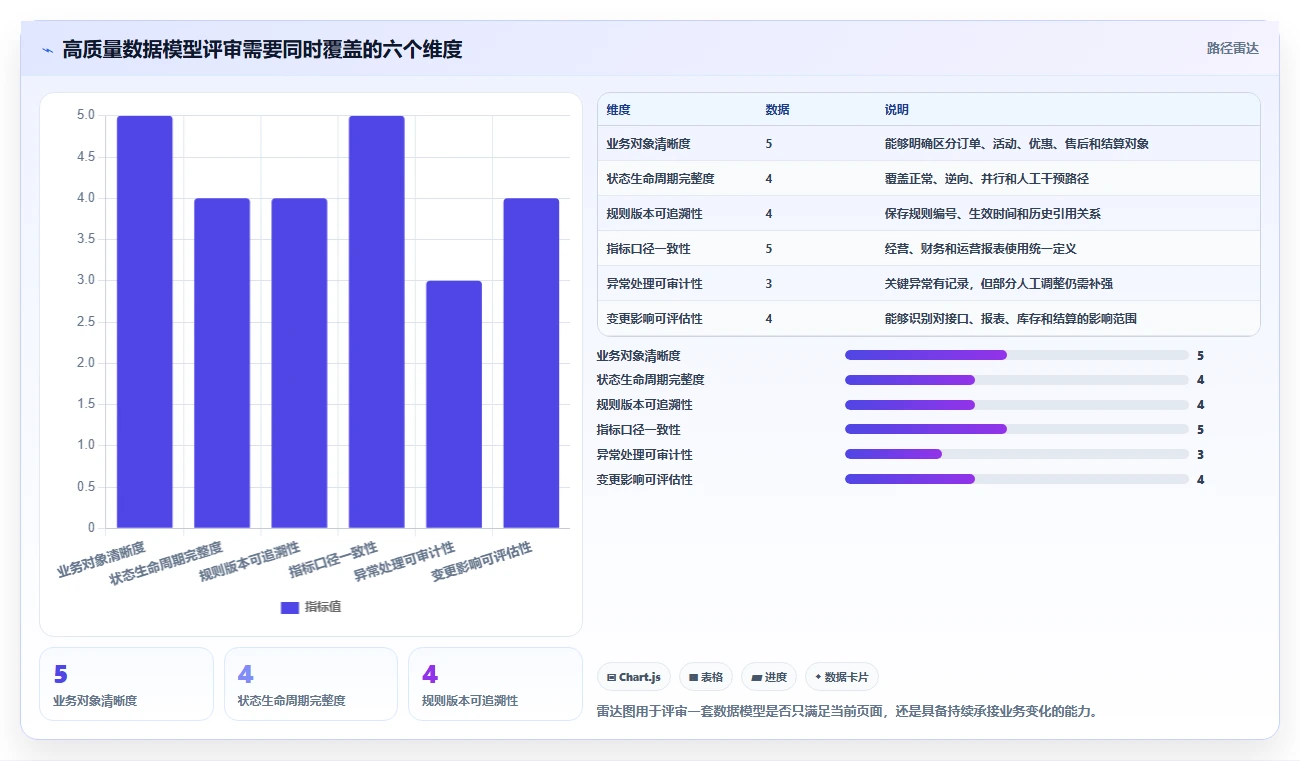1300x761 pixels.
Task: Click the 2.5 y-axis label
Action: tap(86, 322)
